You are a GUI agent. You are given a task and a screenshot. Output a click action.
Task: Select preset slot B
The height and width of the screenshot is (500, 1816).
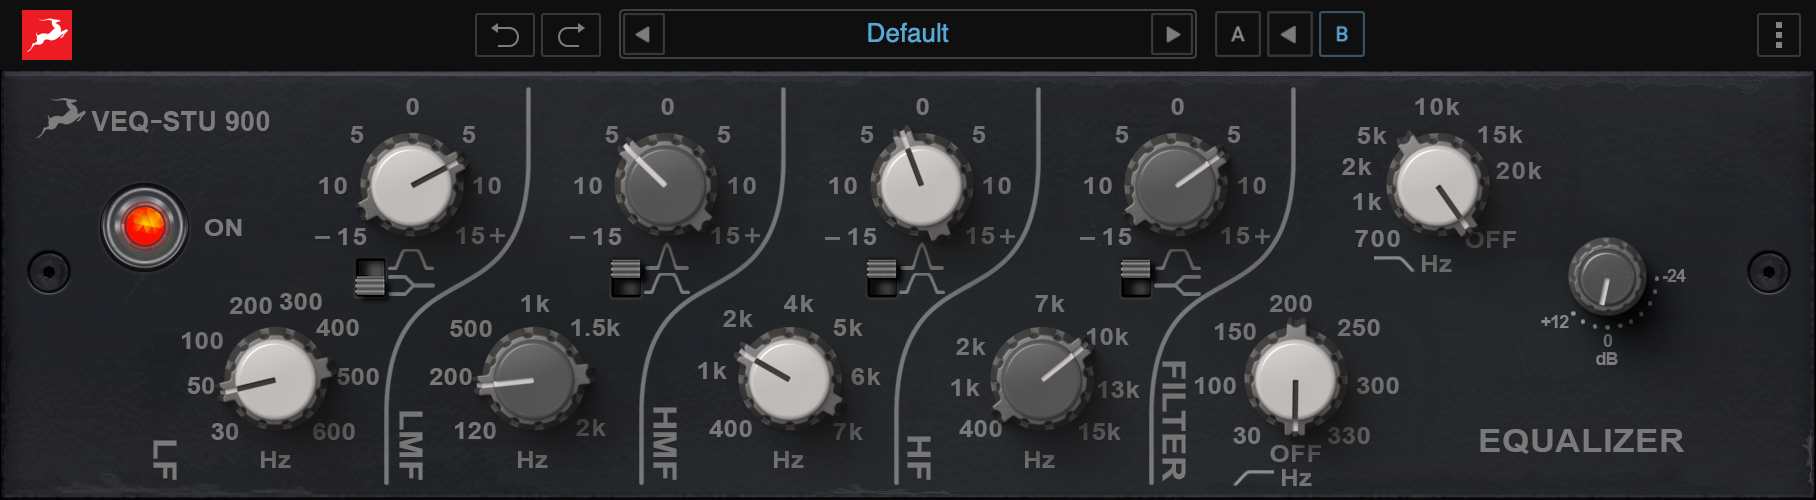(x=1341, y=35)
